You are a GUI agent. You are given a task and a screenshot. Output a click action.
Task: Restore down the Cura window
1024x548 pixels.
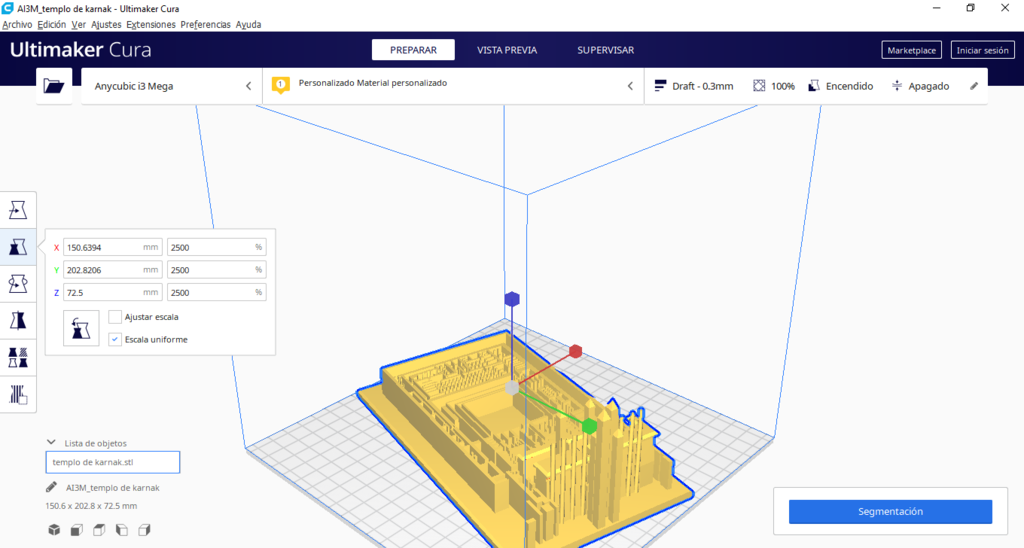(970, 8)
